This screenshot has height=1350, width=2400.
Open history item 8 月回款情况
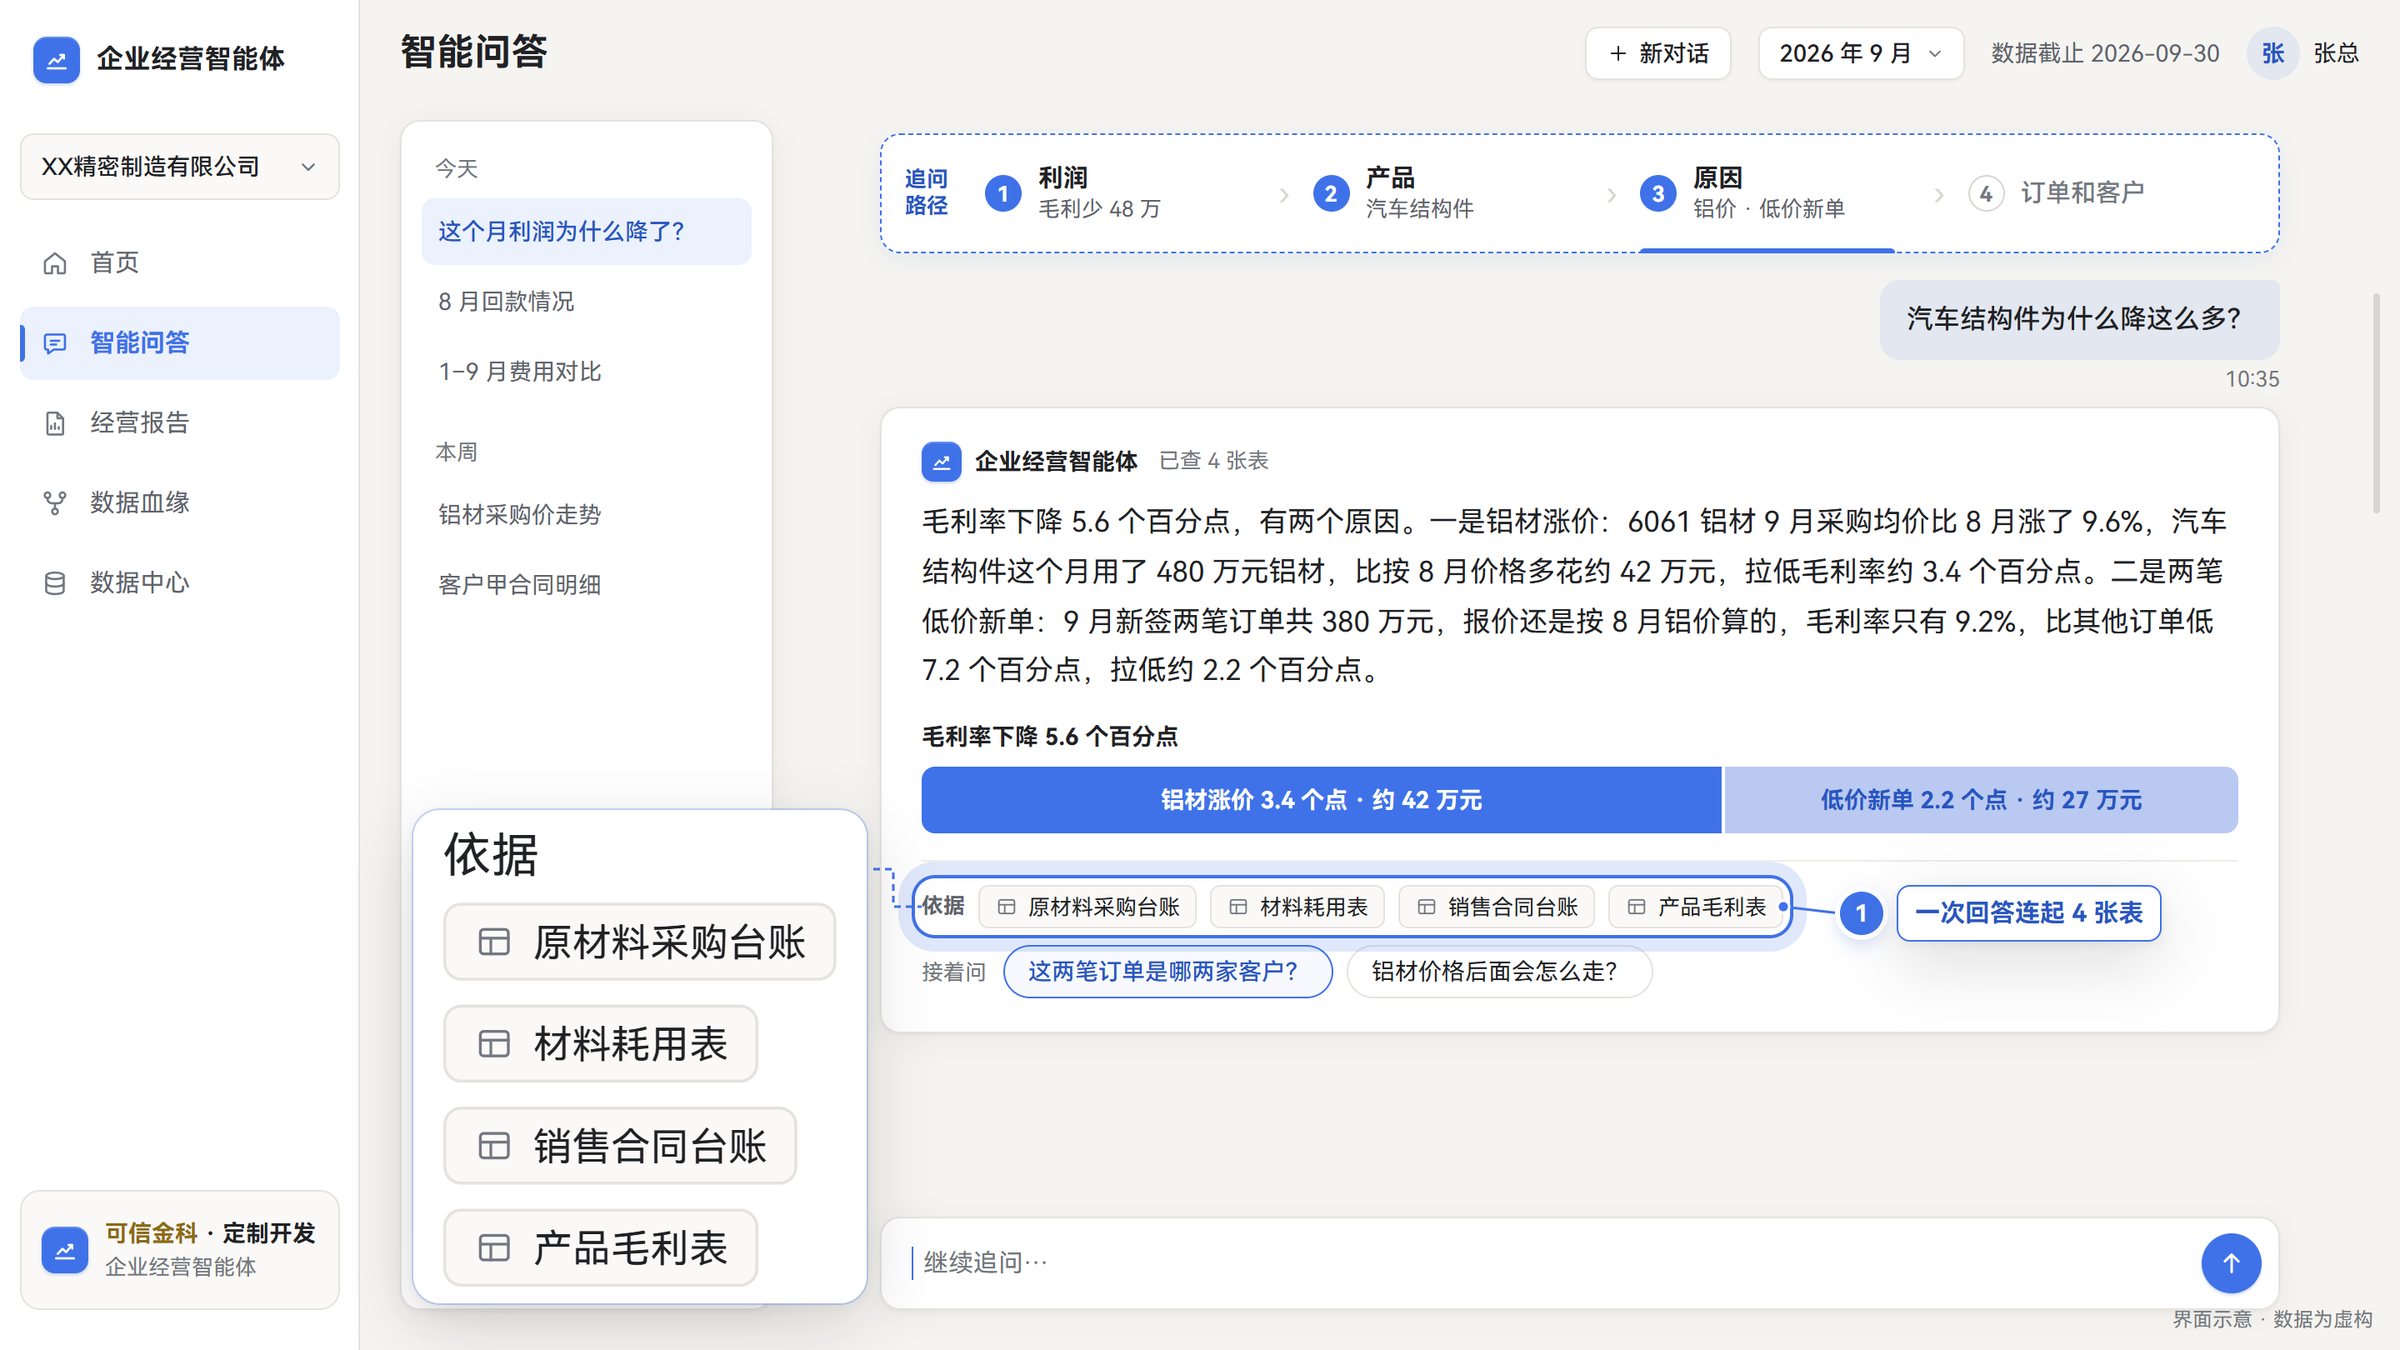pos(586,302)
